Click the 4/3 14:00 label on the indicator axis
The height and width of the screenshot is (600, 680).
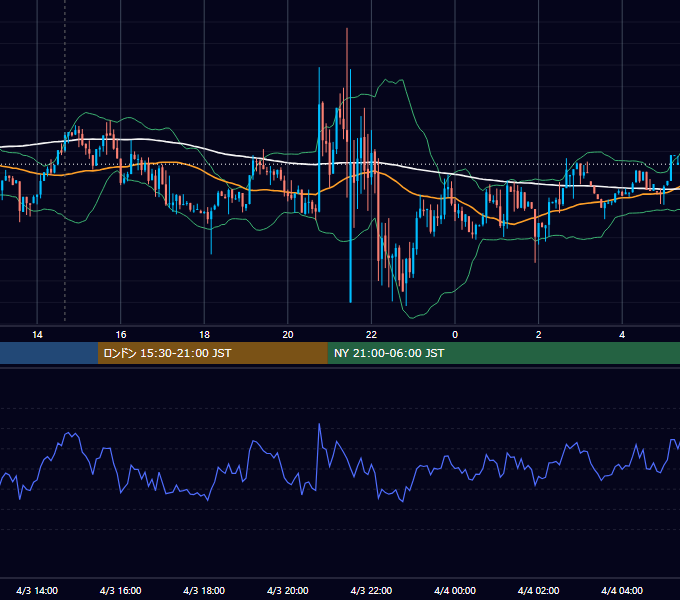(x=37, y=590)
